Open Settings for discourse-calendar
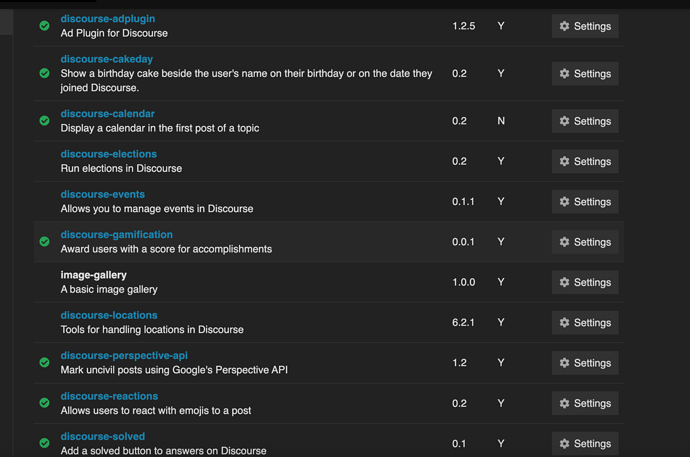The image size is (690, 457). pyautogui.click(x=585, y=121)
